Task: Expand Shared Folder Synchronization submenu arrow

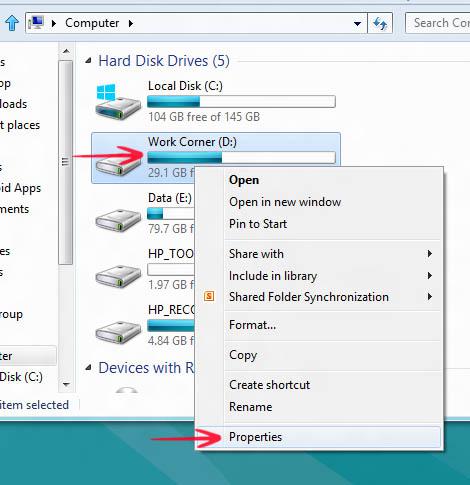Action: click(x=430, y=296)
